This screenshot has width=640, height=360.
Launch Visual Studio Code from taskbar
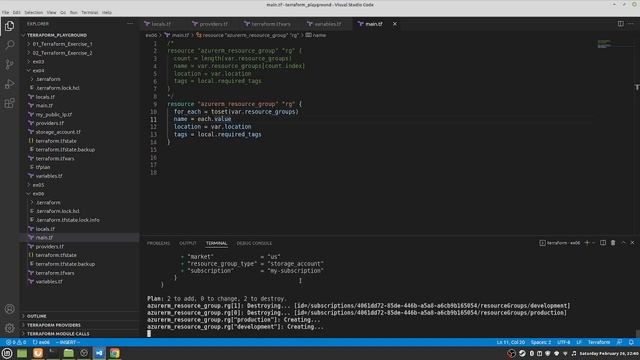[99, 353]
